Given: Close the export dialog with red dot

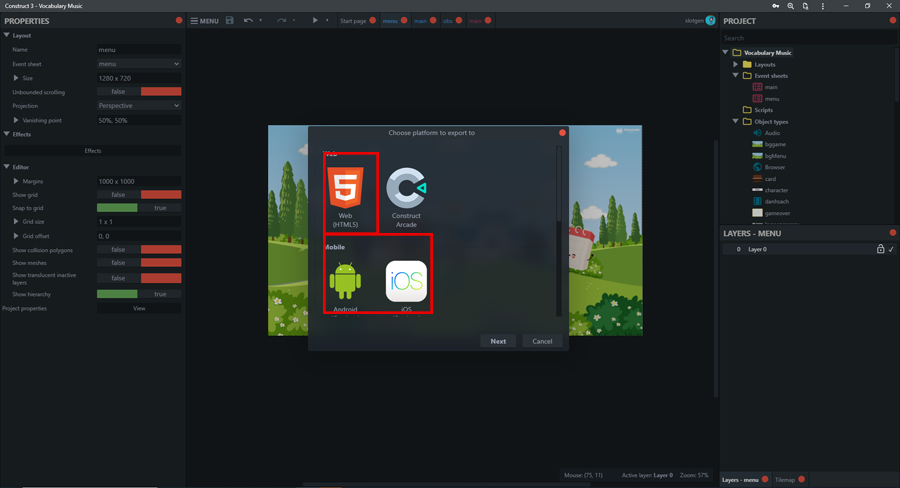Looking at the screenshot, I should (562, 133).
